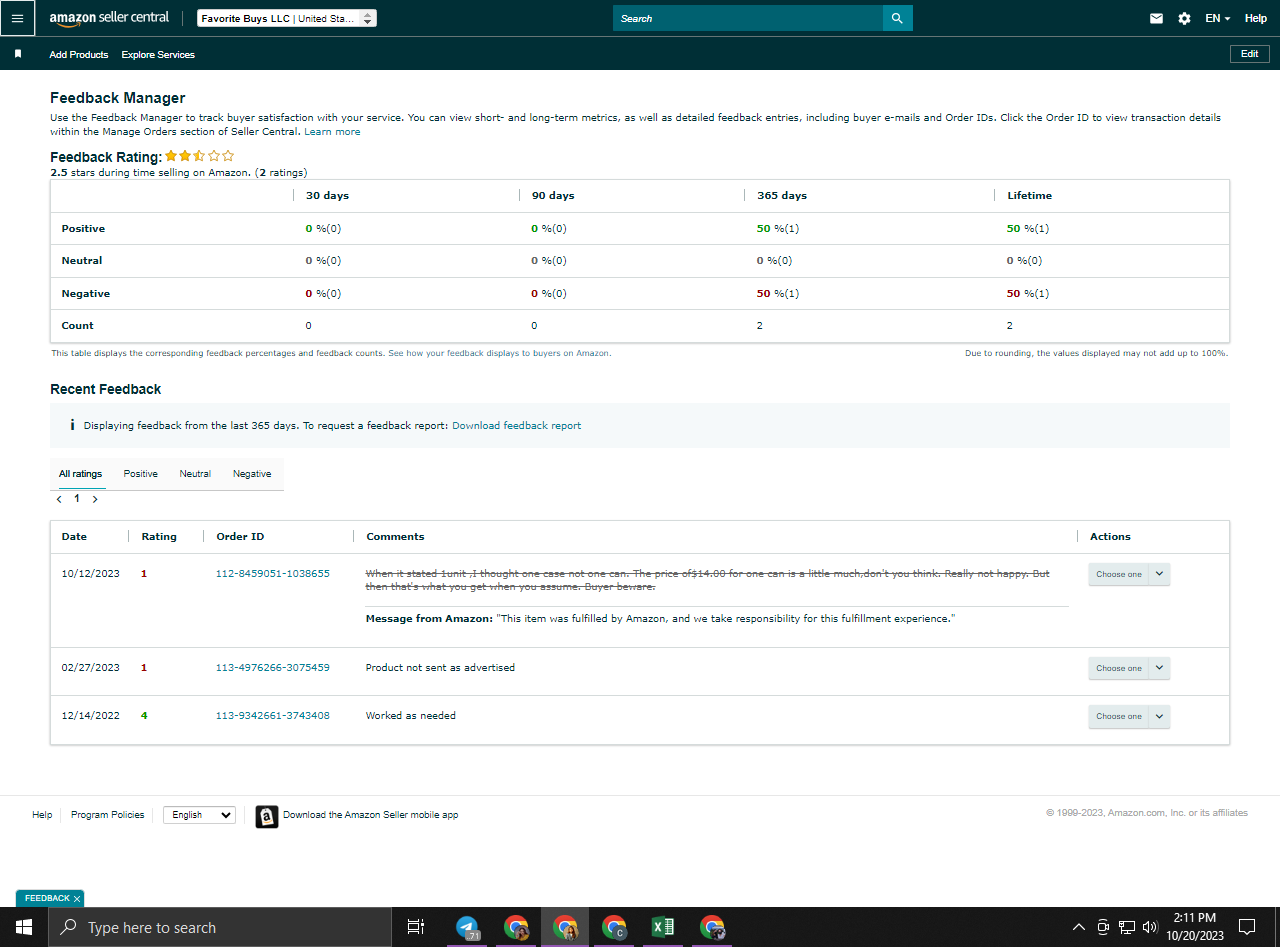Expand action arrow for order 113-4976266-3075459

point(1159,668)
